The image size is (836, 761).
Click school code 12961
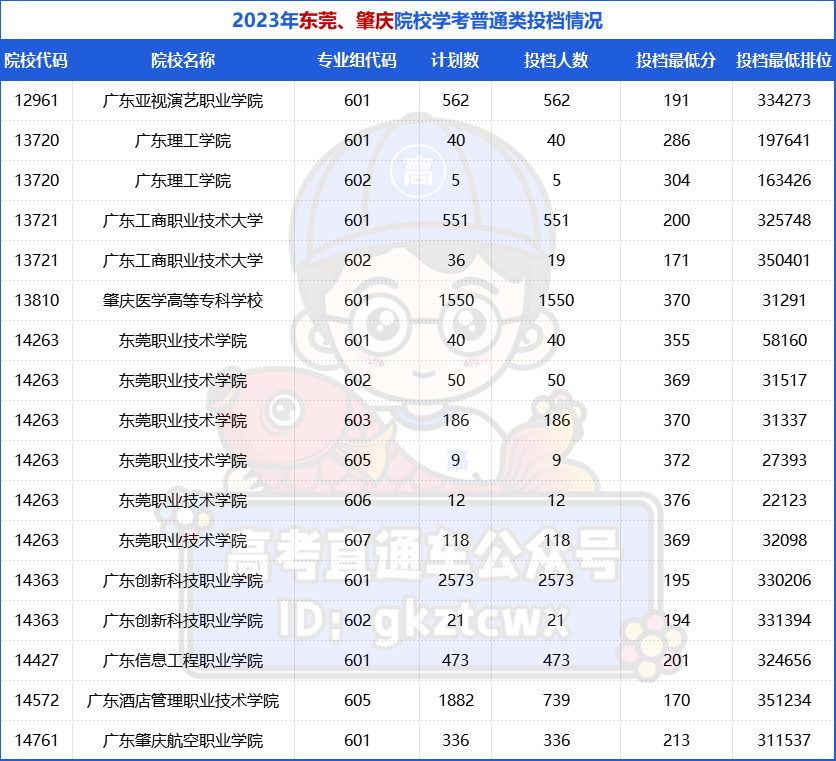pos(36,100)
